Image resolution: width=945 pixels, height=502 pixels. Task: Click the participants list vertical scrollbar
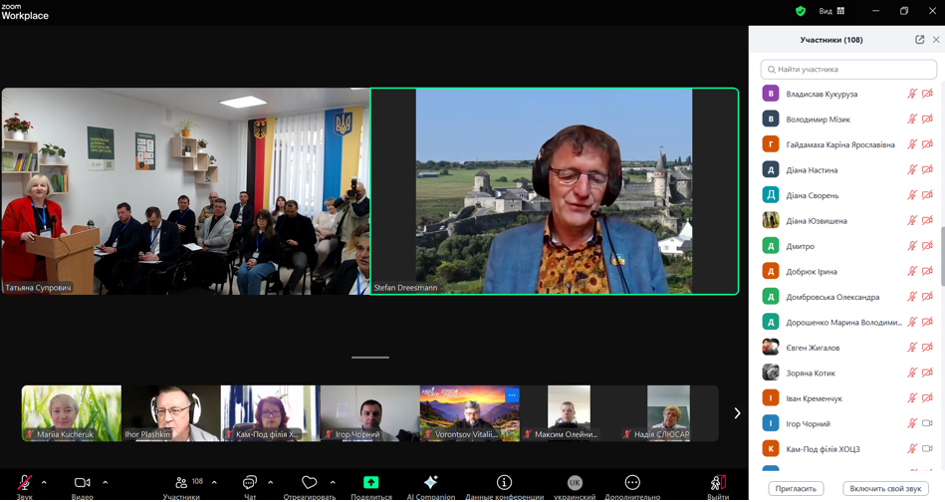point(940,255)
